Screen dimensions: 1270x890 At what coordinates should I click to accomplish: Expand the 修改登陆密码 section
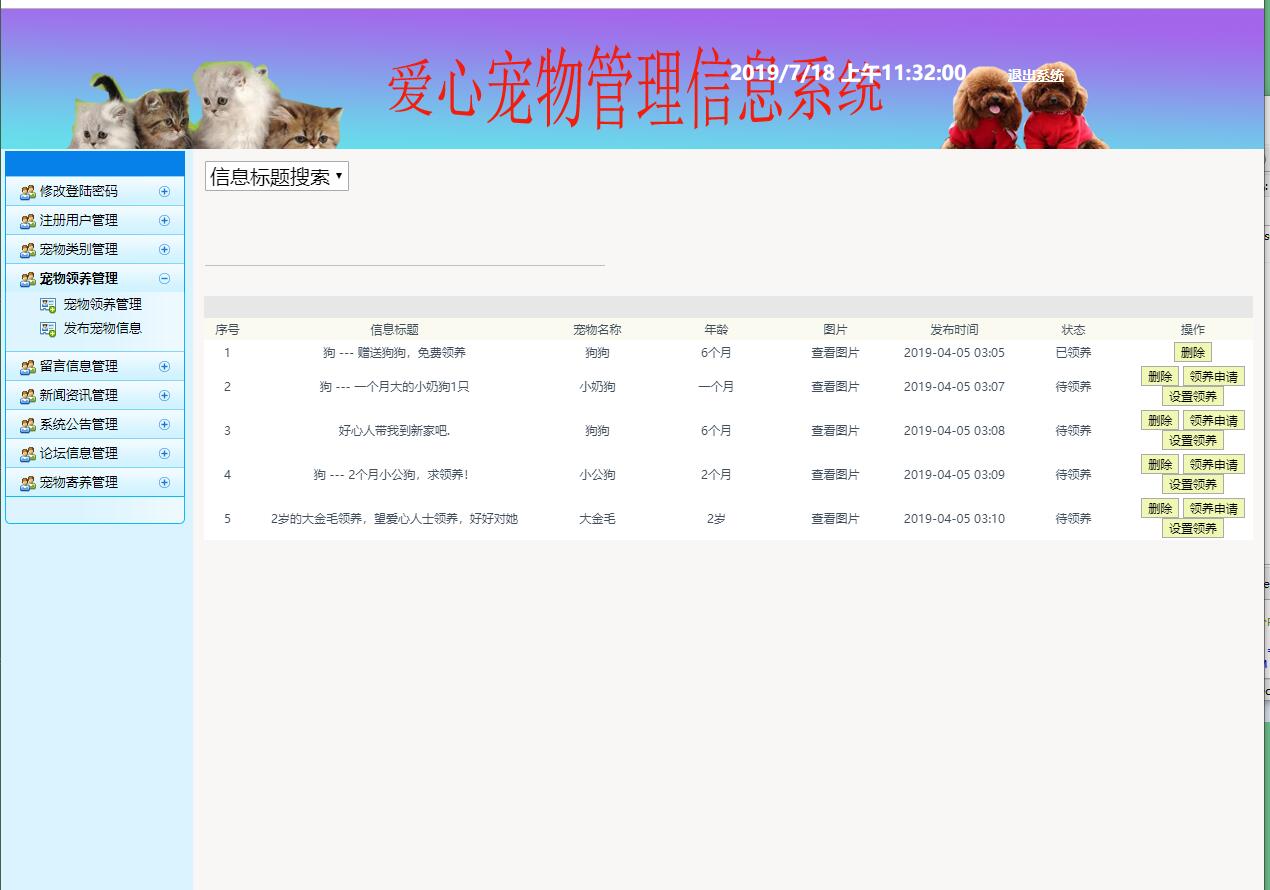tap(164, 192)
